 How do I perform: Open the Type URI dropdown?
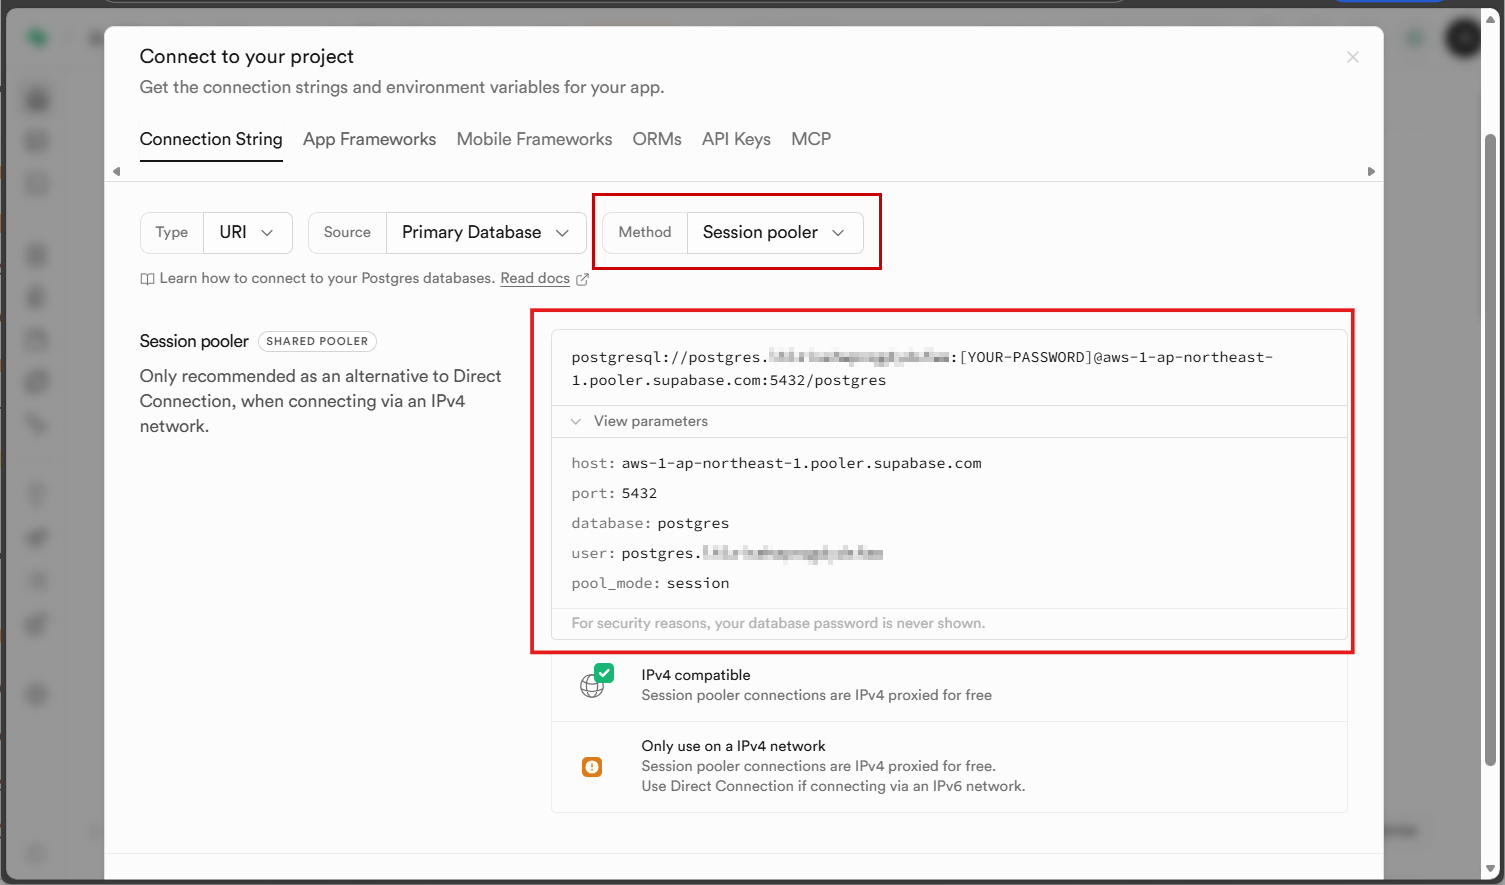[247, 232]
